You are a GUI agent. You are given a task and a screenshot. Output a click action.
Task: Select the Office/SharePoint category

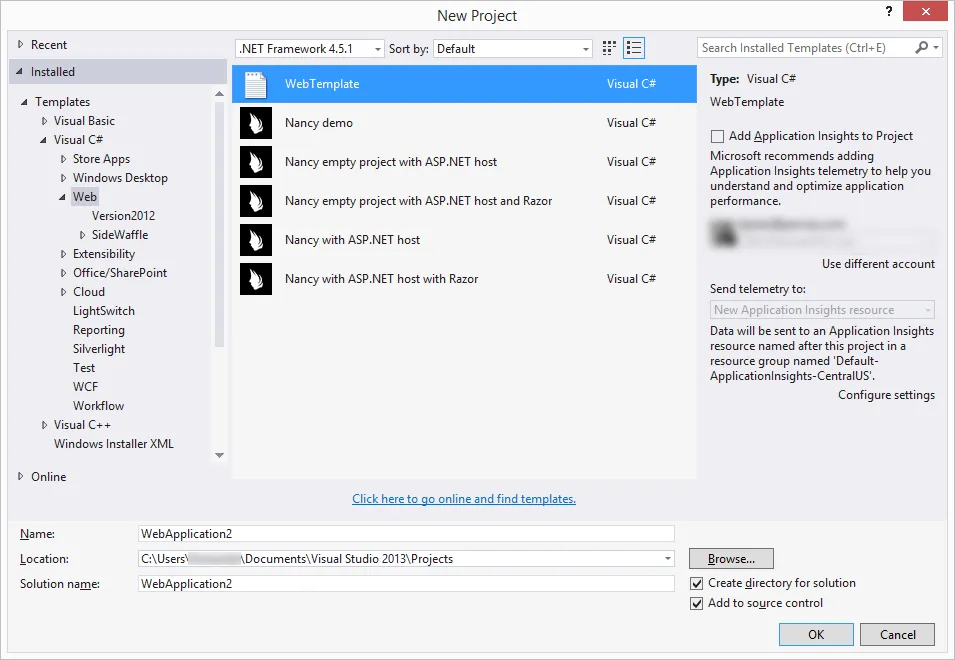pyautogui.click(x=120, y=273)
